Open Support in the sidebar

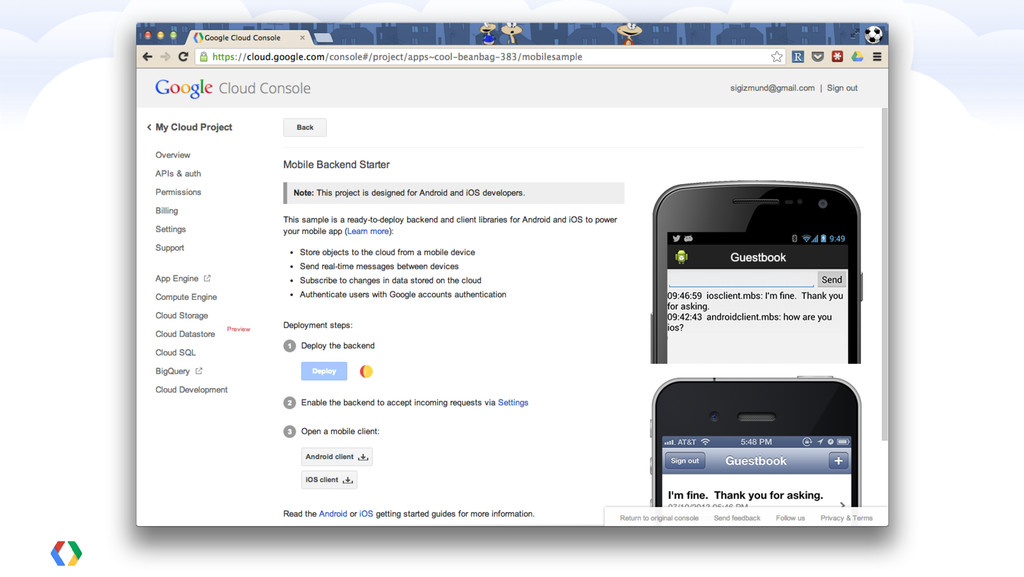pos(169,248)
